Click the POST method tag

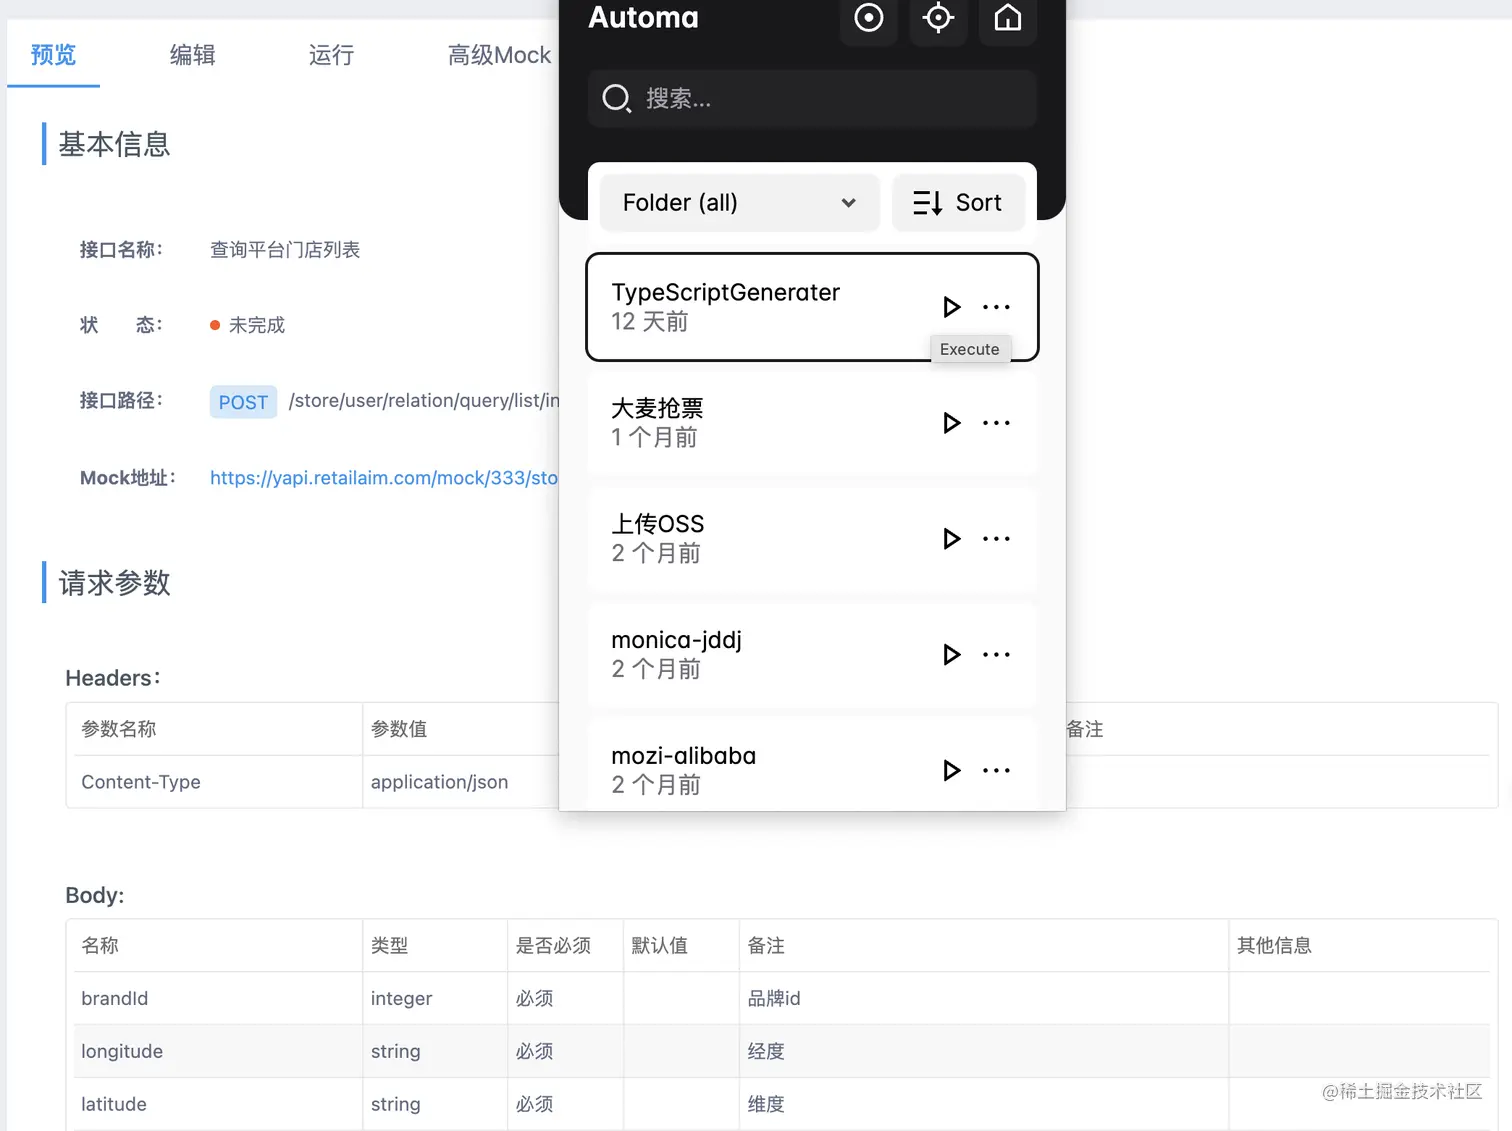243,402
